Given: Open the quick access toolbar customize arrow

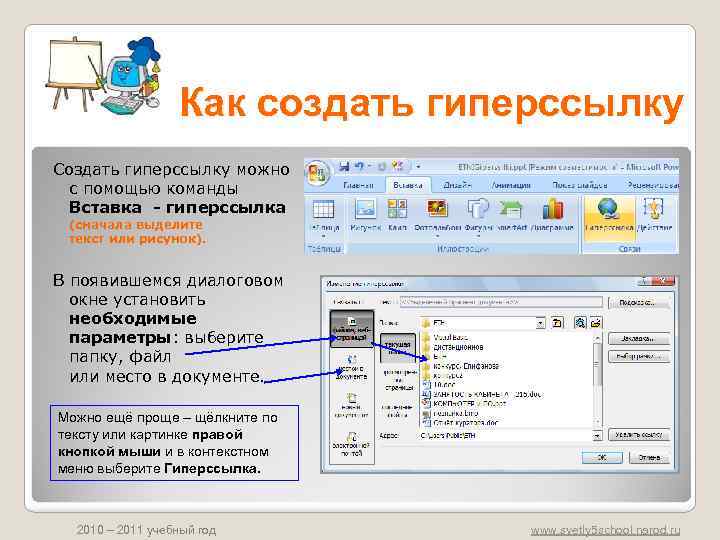Looking at the screenshot, I should 418,167.
